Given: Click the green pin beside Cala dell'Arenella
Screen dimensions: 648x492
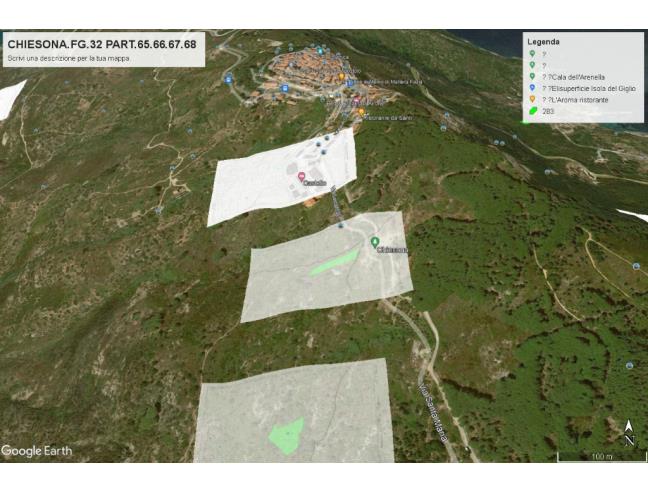Looking at the screenshot, I should [531, 77].
